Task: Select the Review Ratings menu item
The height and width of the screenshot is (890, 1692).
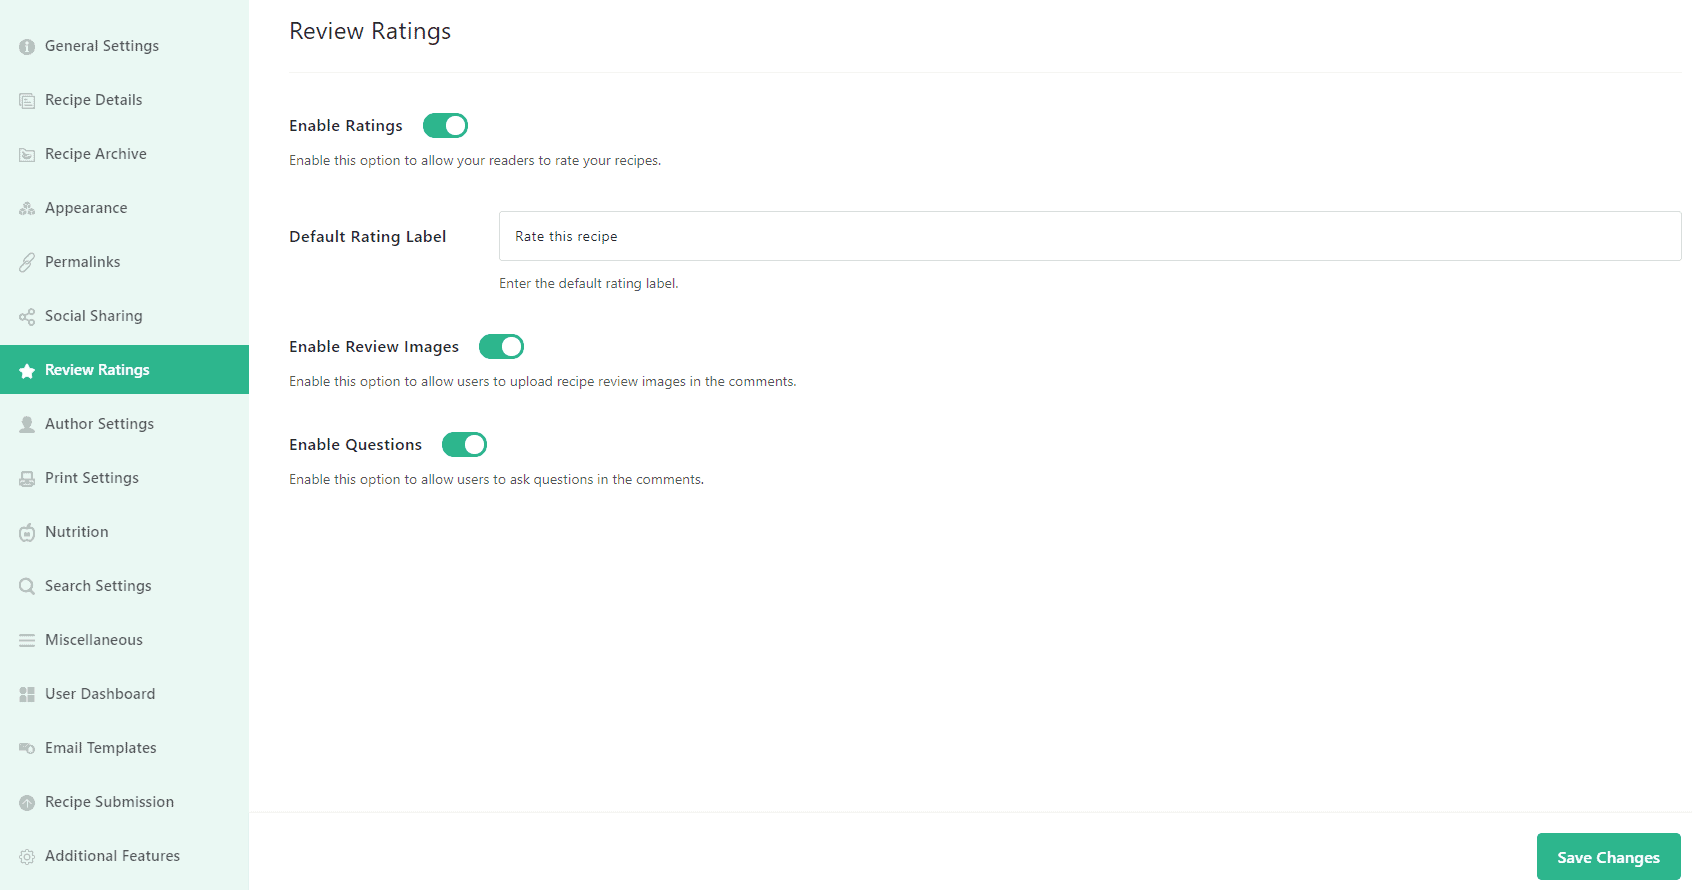Action: 124,370
